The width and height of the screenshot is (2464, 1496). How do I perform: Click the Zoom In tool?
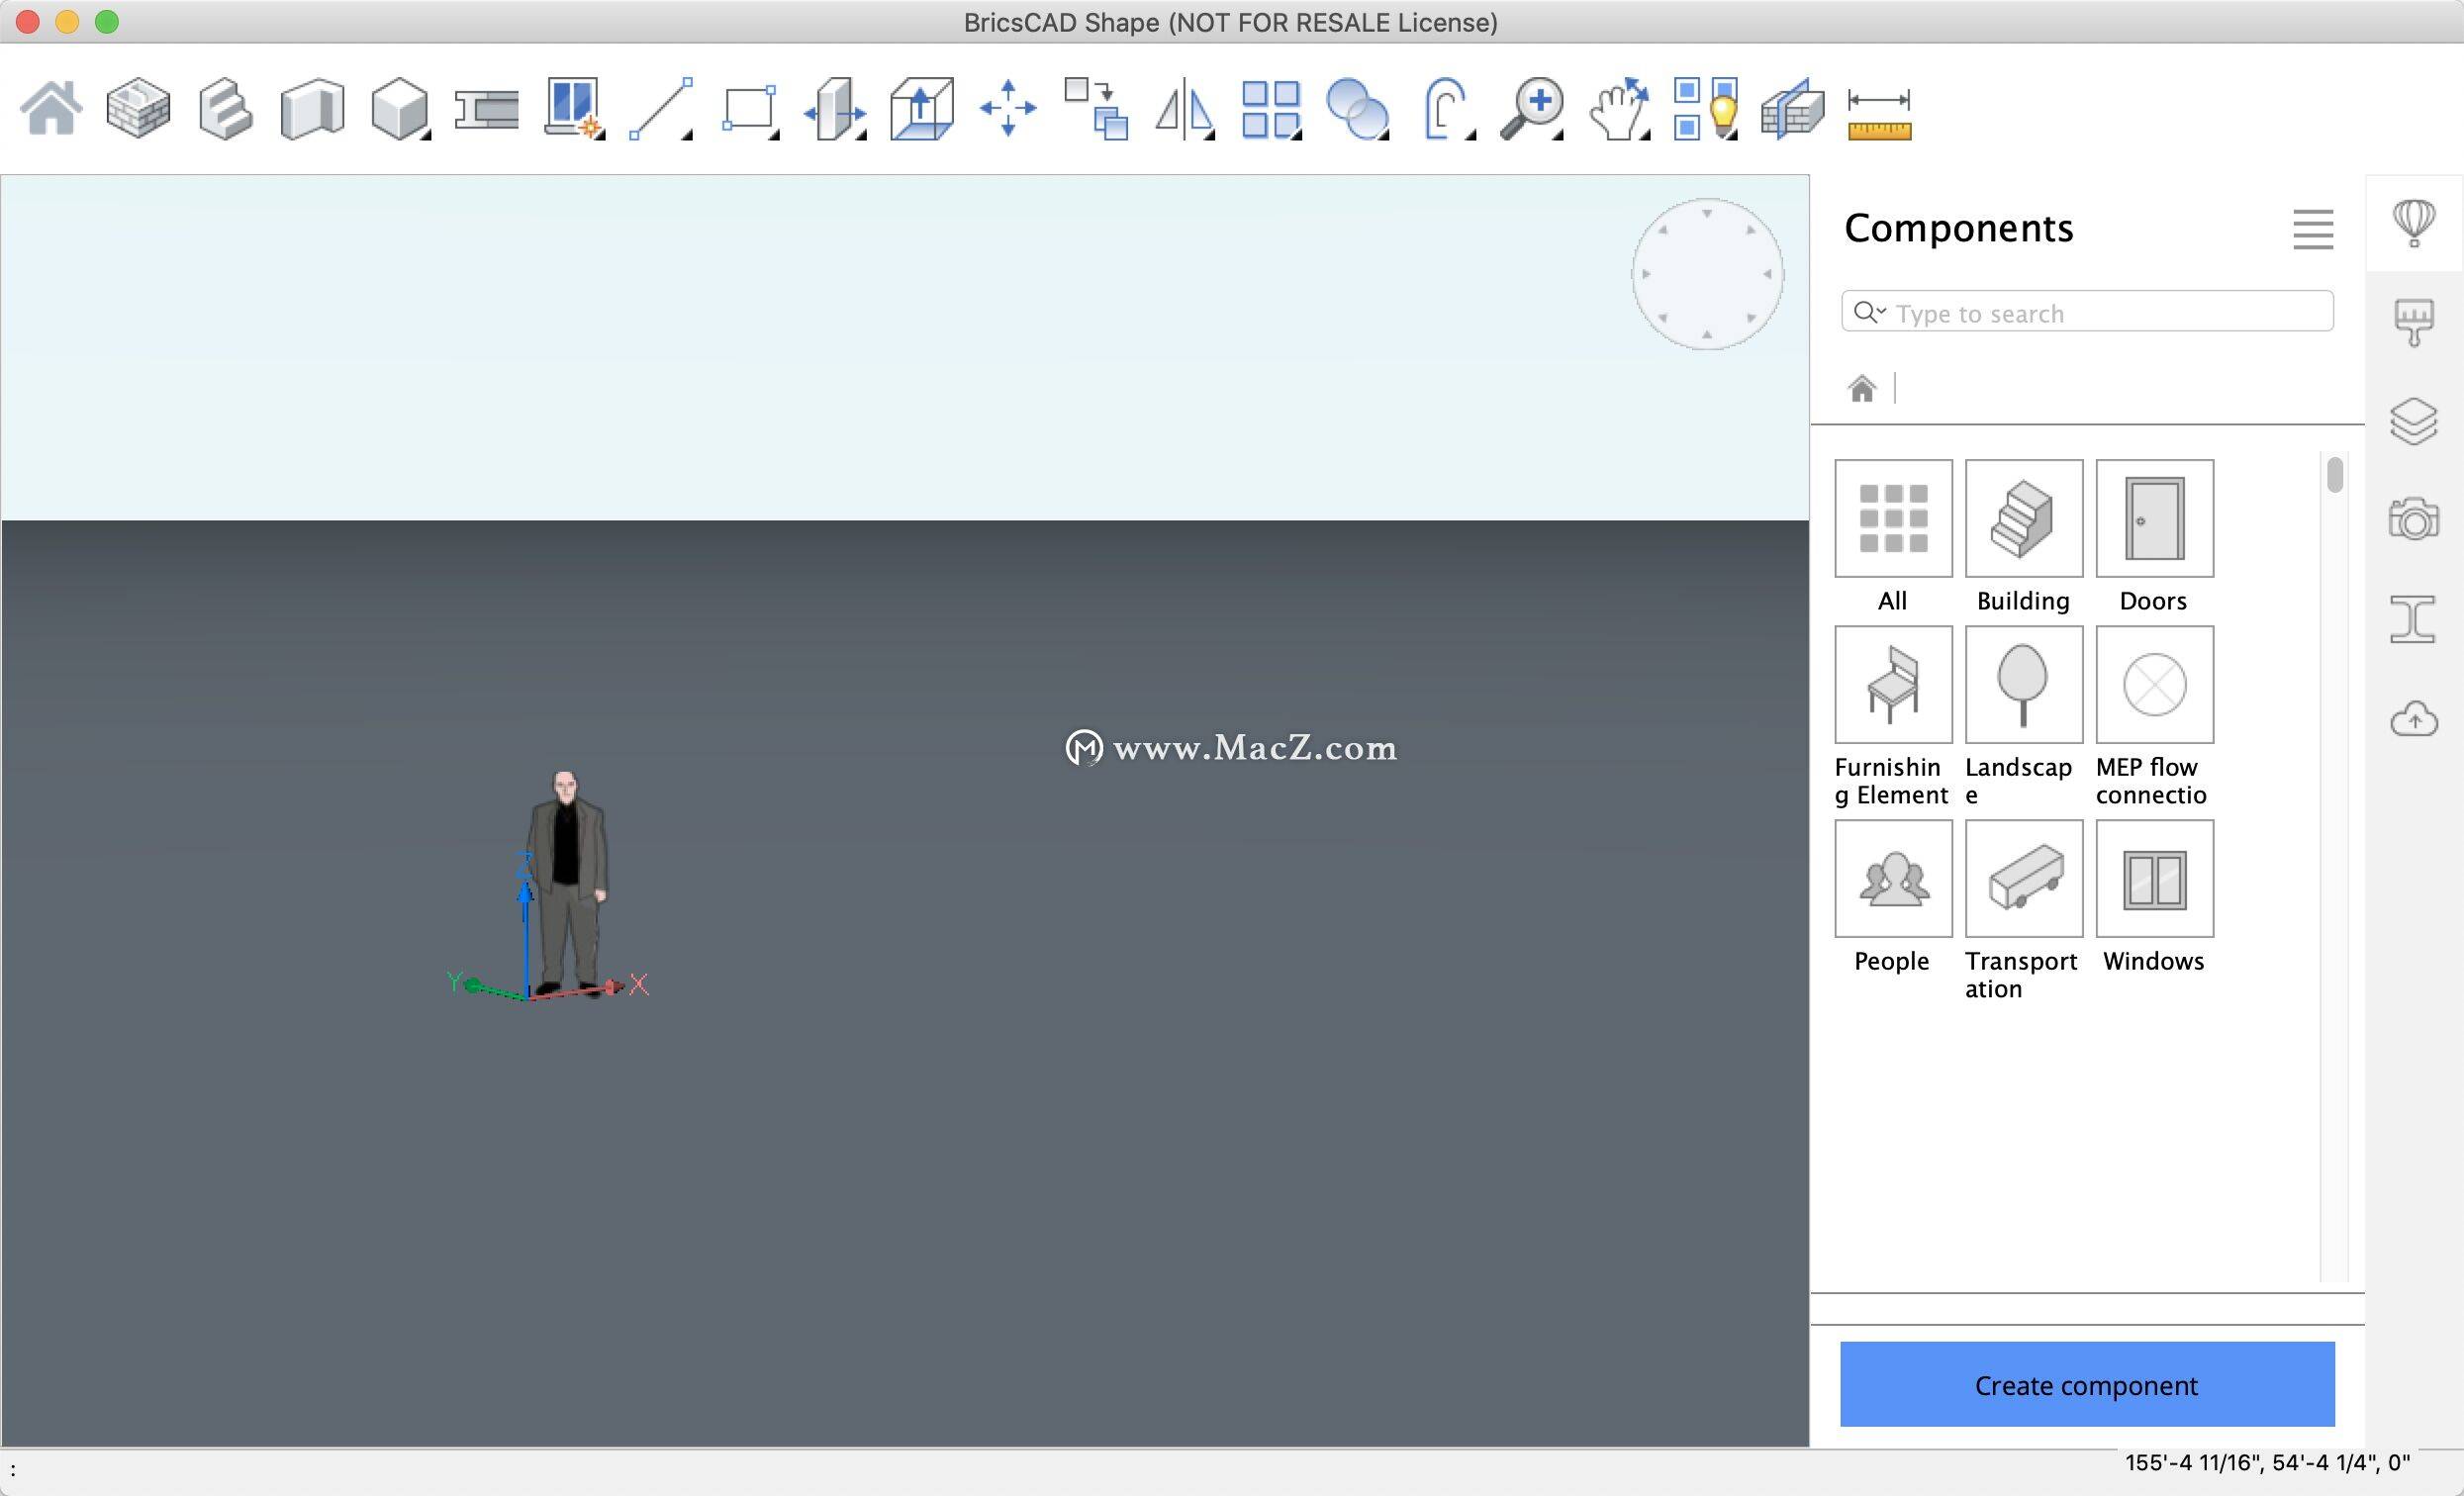(1535, 109)
